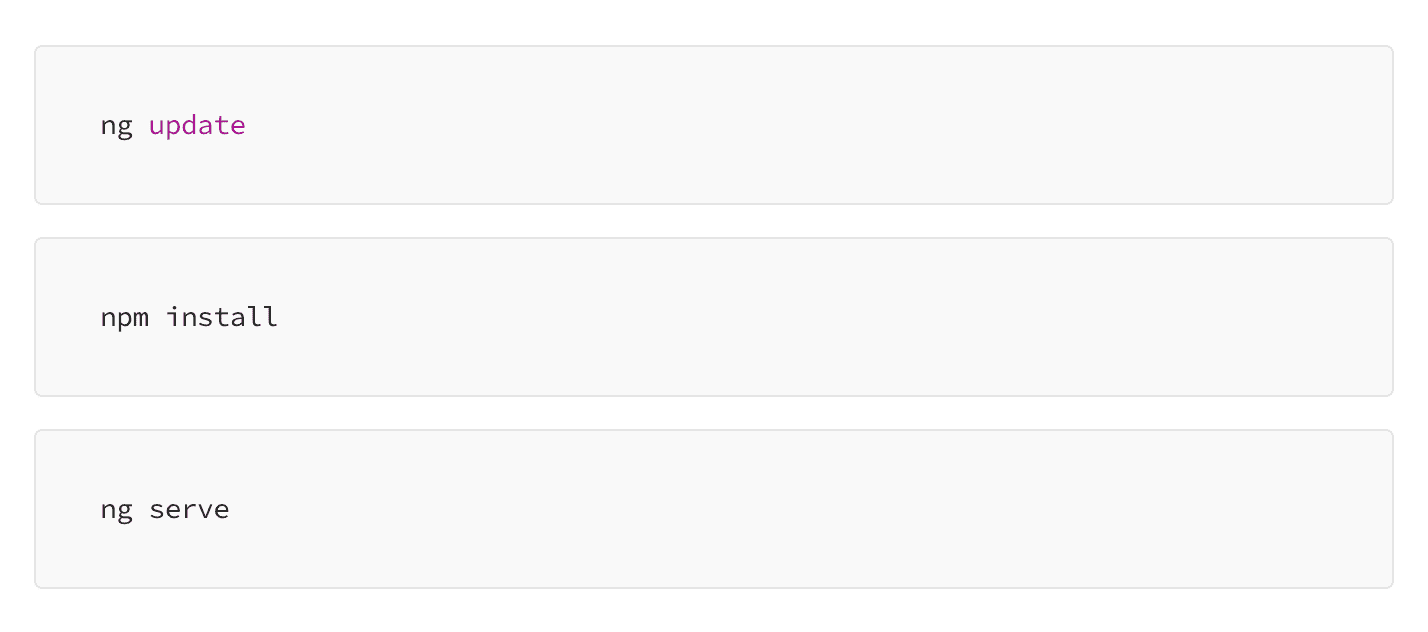Viewport: 1428px width, 632px height.
Task: Place cursor at end of "ng serve" line
Action: click(232, 510)
